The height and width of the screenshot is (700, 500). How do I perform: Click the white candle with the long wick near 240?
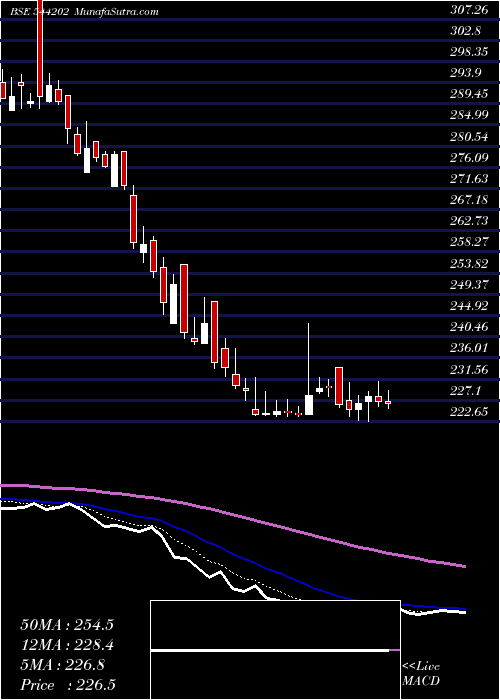tap(308, 370)
